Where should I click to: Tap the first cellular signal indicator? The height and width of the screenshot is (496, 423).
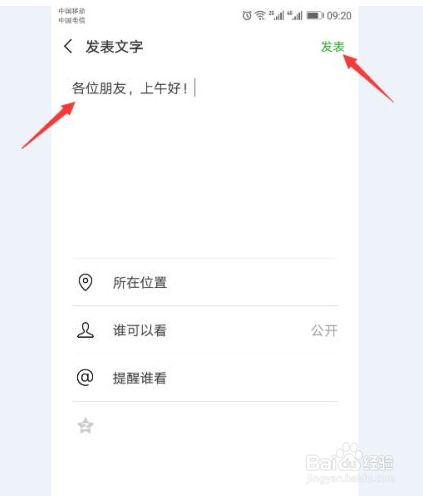(x=277, y=15)
